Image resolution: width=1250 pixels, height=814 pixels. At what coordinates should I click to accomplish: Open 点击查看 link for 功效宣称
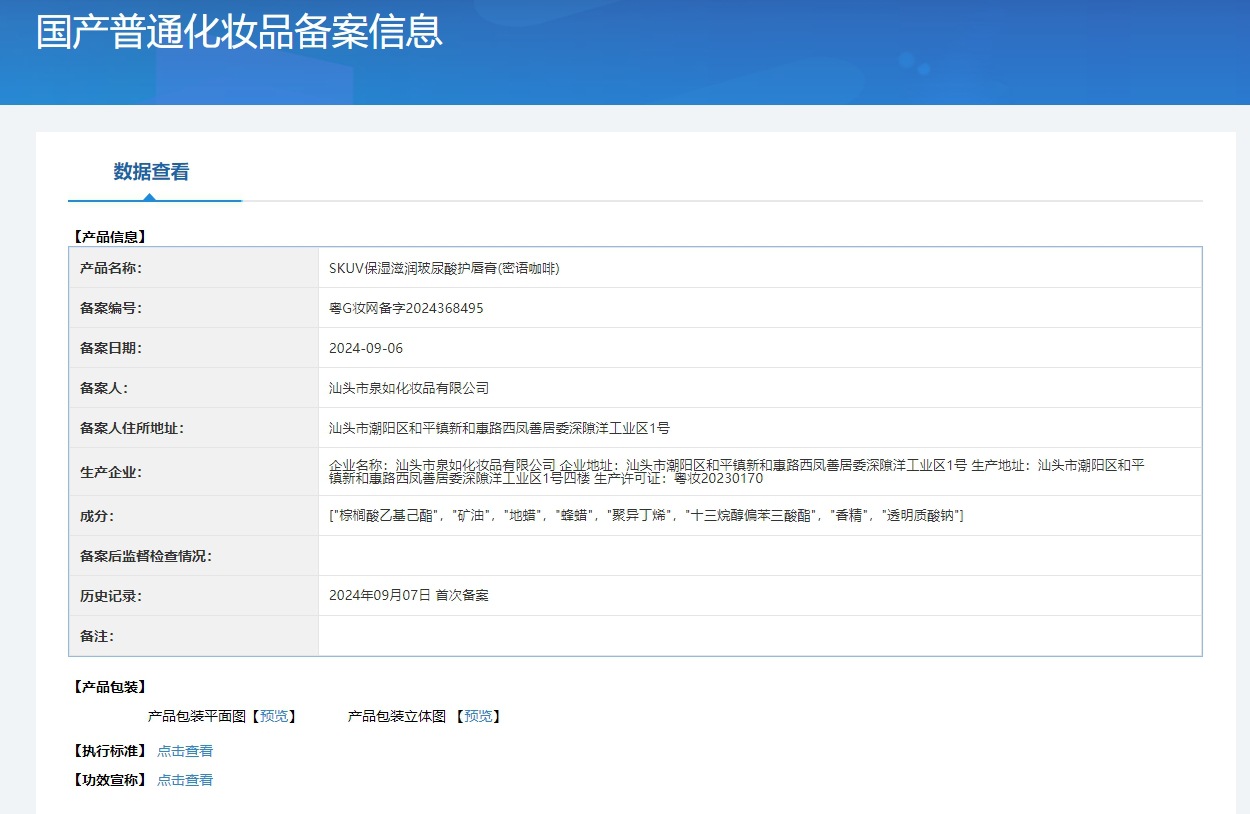185,780
